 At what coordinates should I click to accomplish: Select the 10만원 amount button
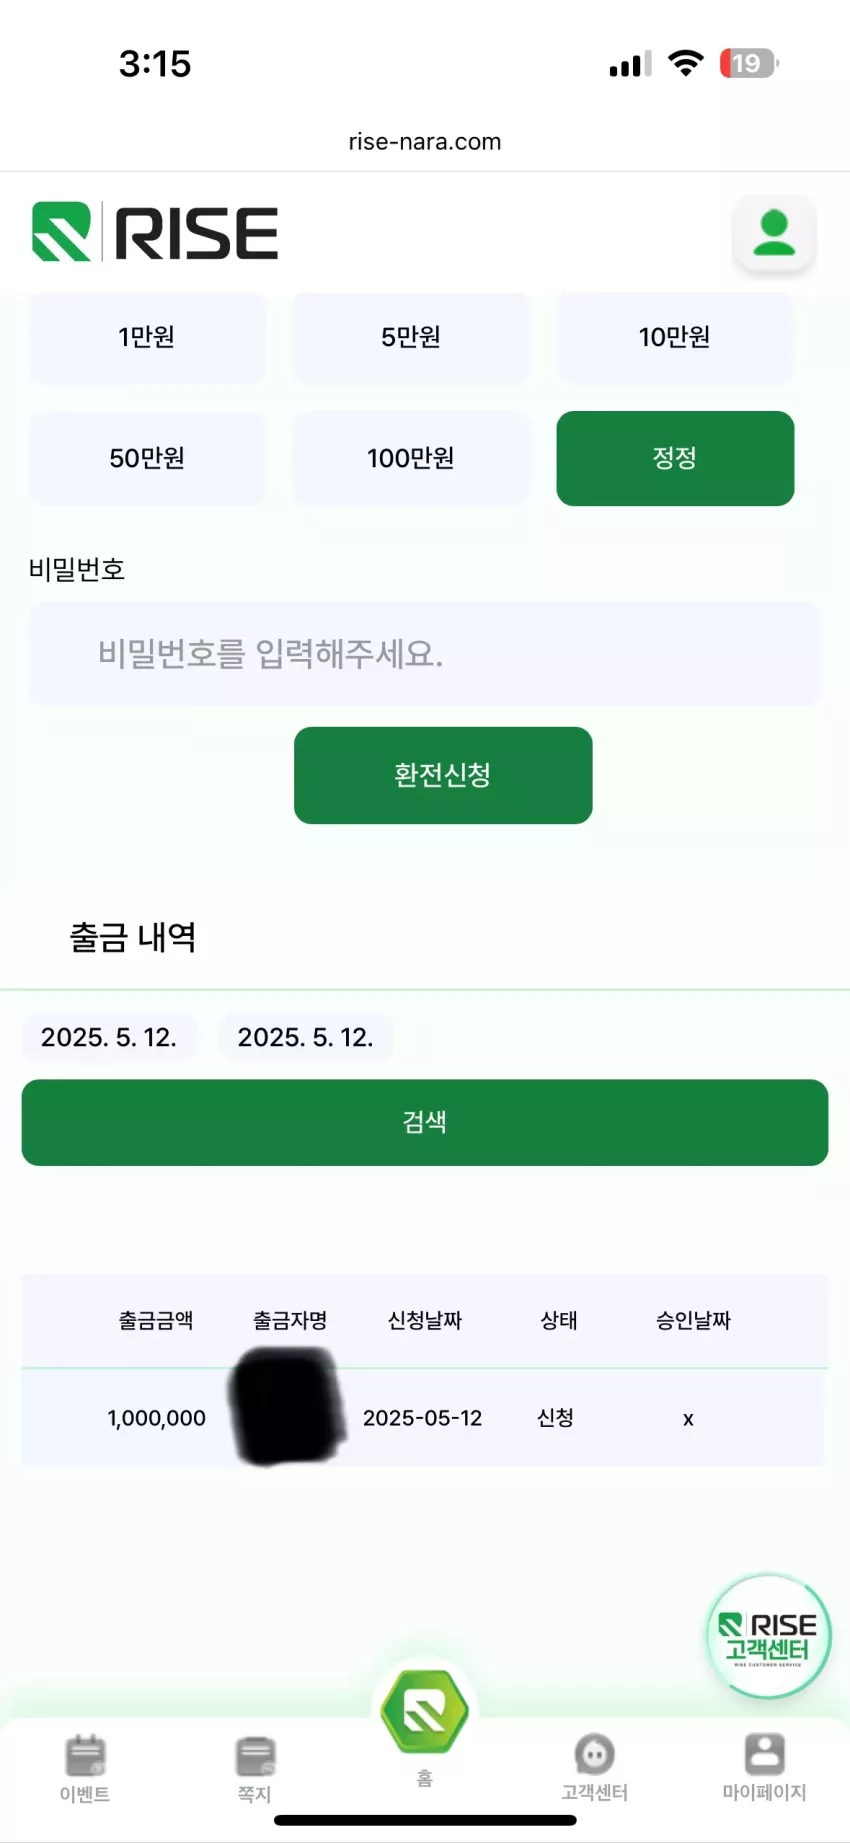coord(675,337)
